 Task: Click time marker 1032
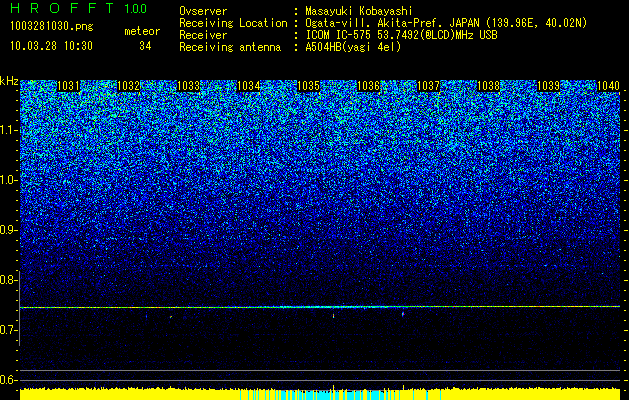128,86
